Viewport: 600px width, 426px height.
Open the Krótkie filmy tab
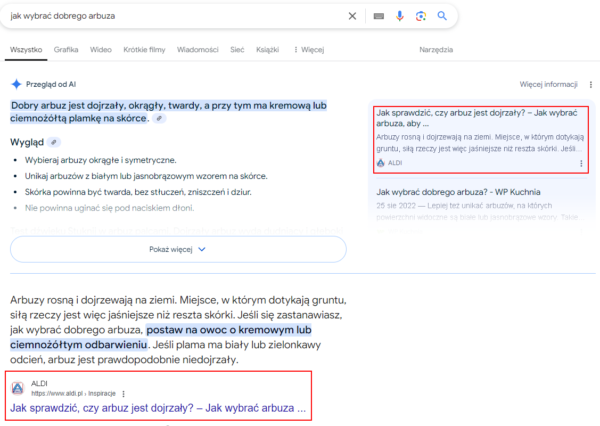tap(144, 50)
